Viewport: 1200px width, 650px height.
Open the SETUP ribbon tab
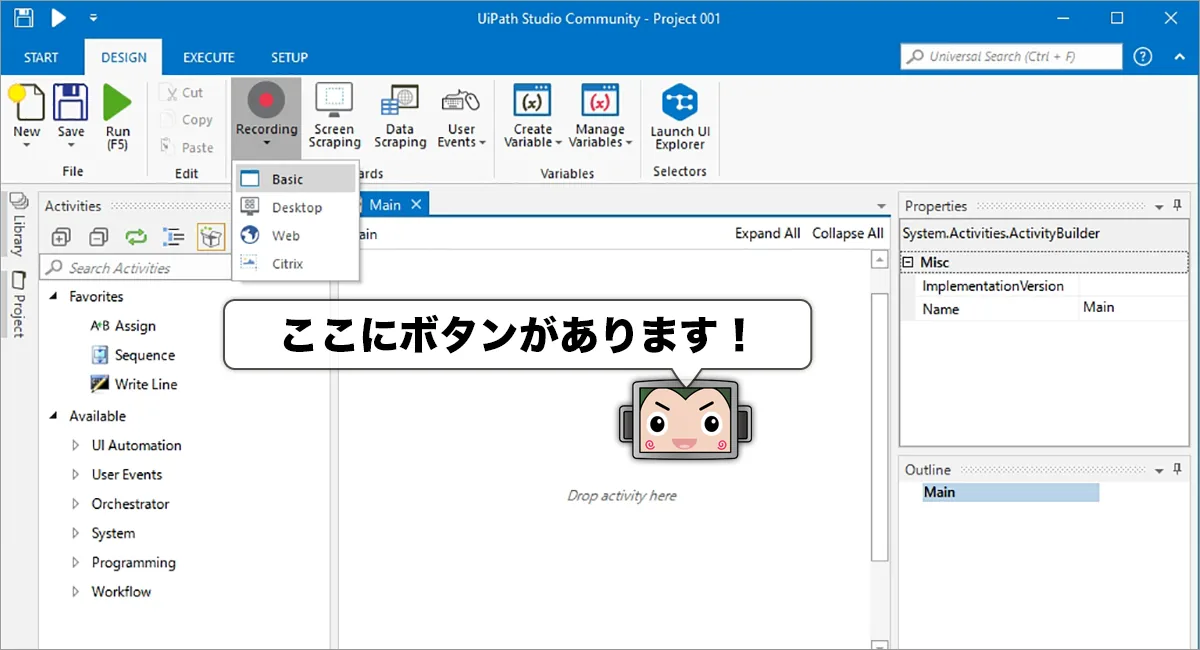289,57
